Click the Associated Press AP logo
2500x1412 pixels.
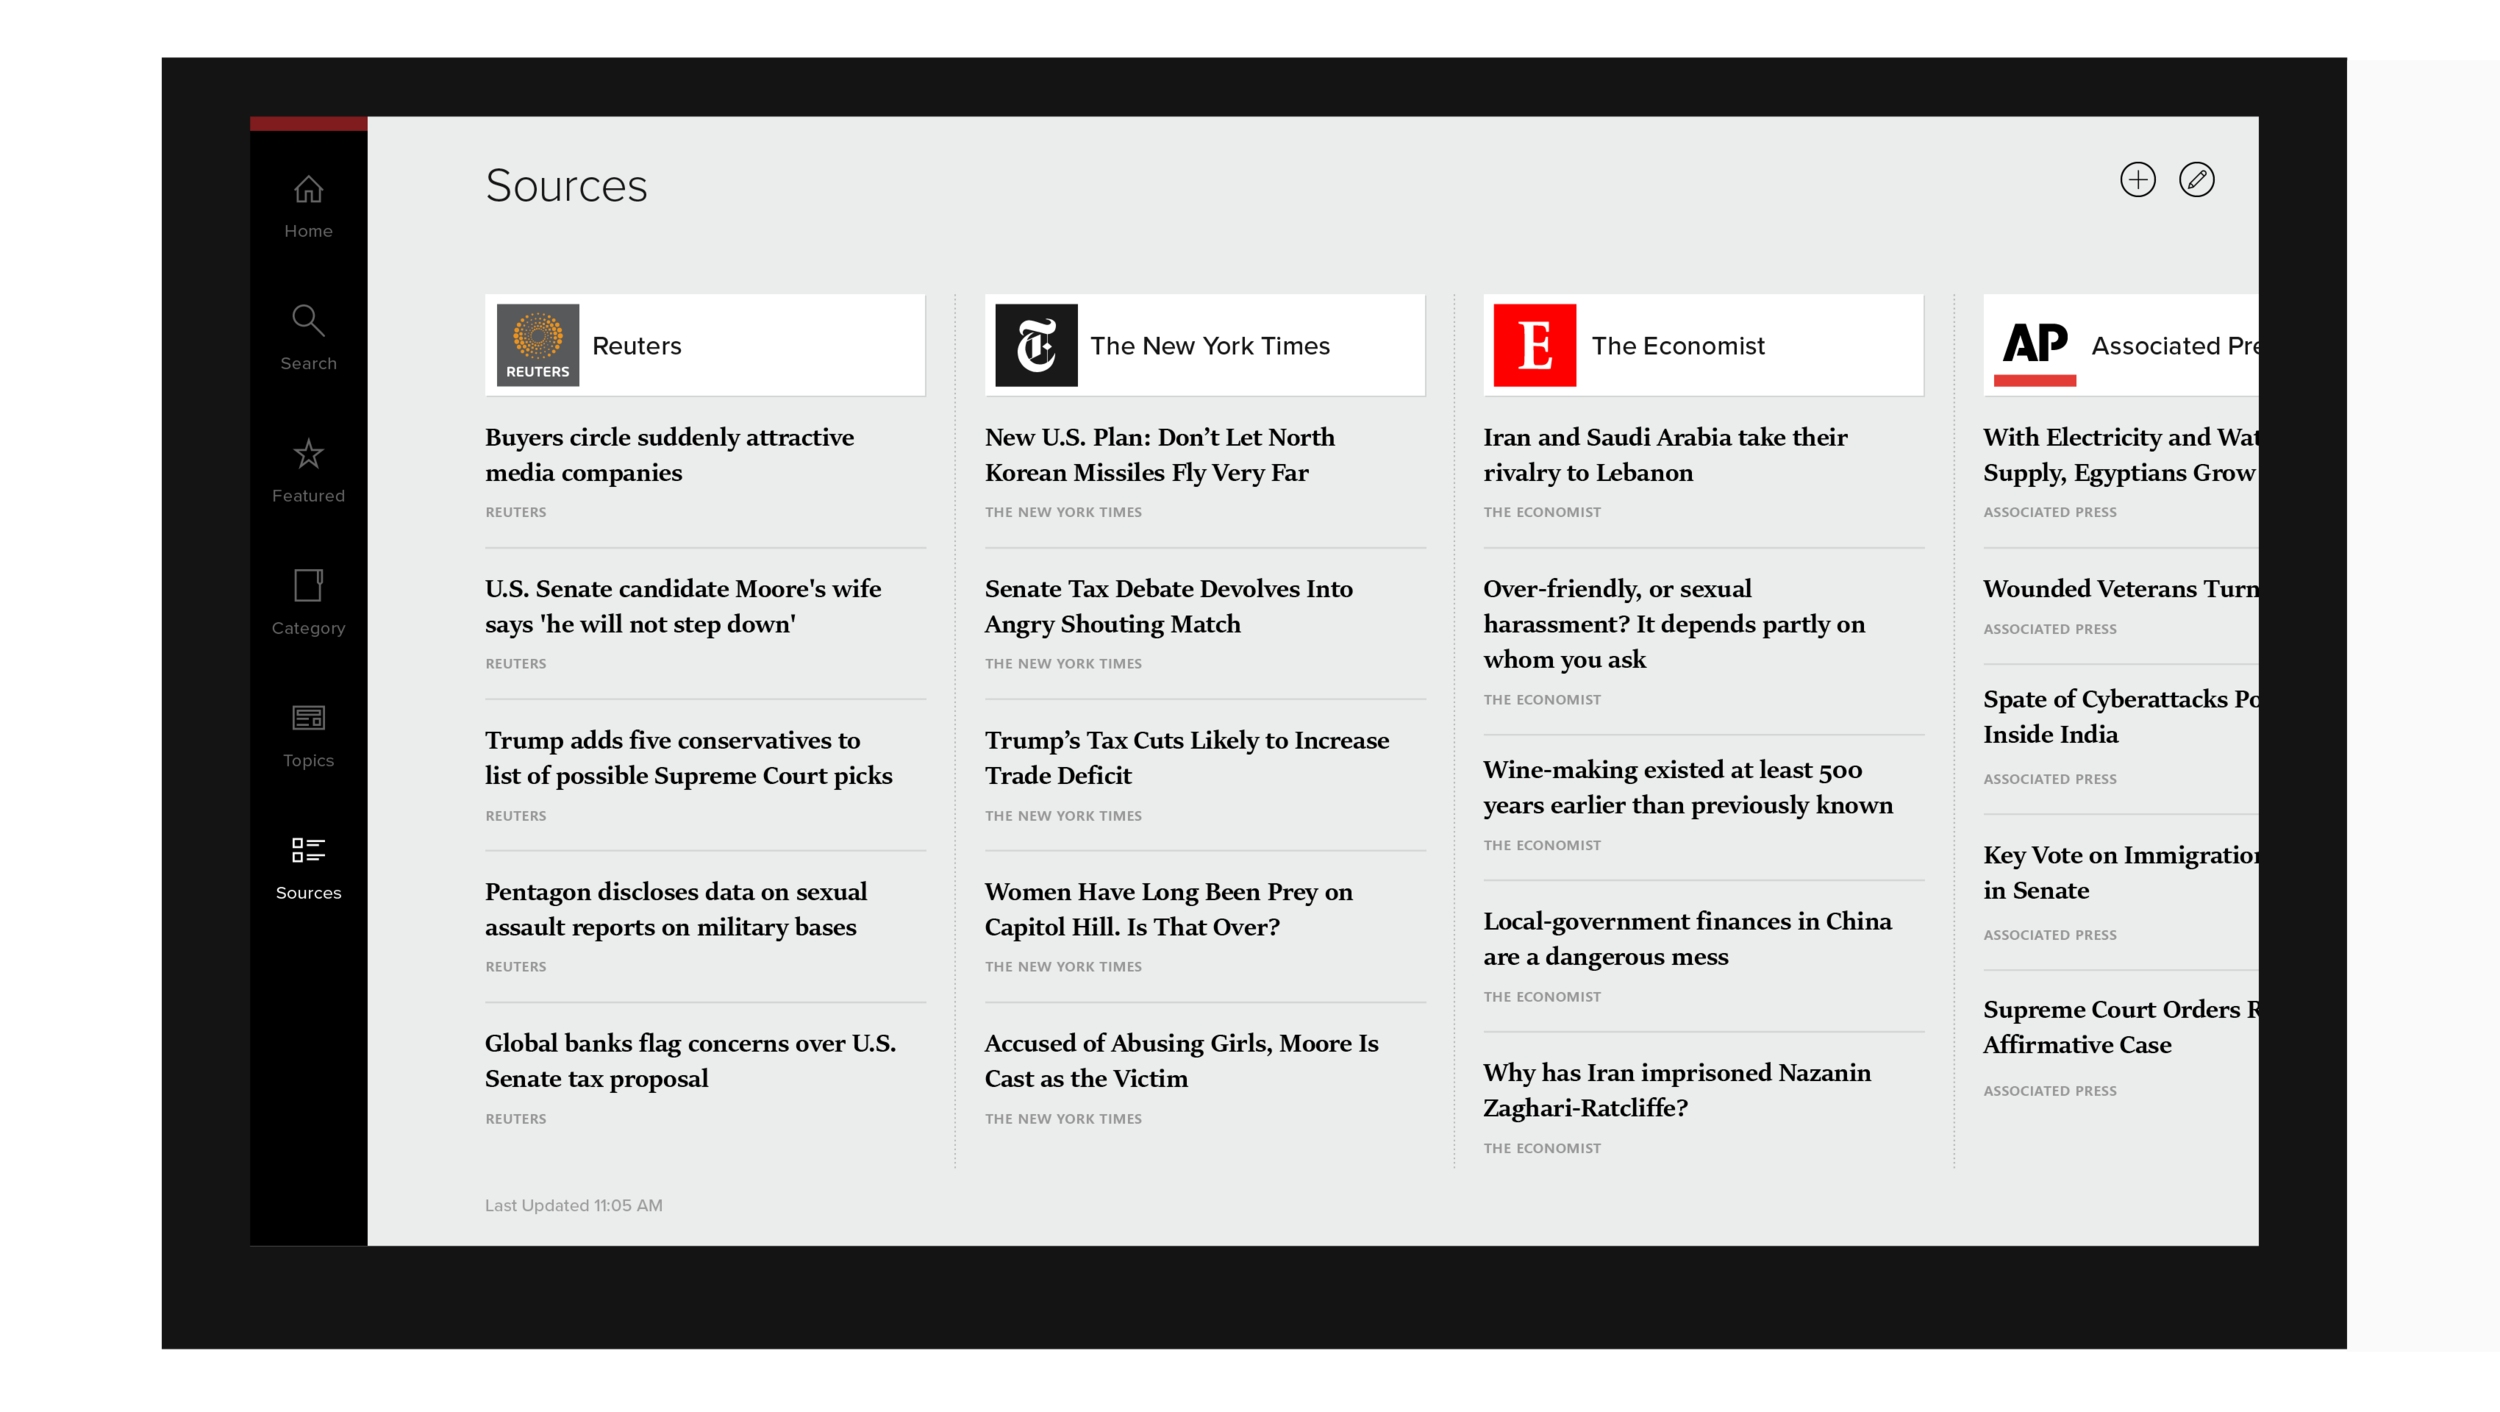(2034, 345)
